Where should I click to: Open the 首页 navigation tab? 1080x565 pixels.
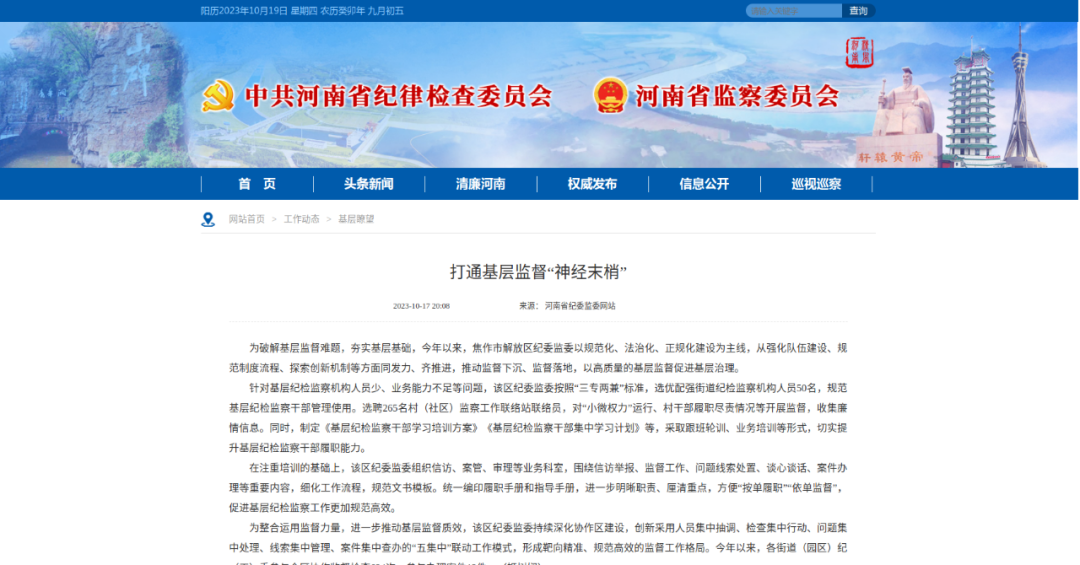(x=257, y=184)
